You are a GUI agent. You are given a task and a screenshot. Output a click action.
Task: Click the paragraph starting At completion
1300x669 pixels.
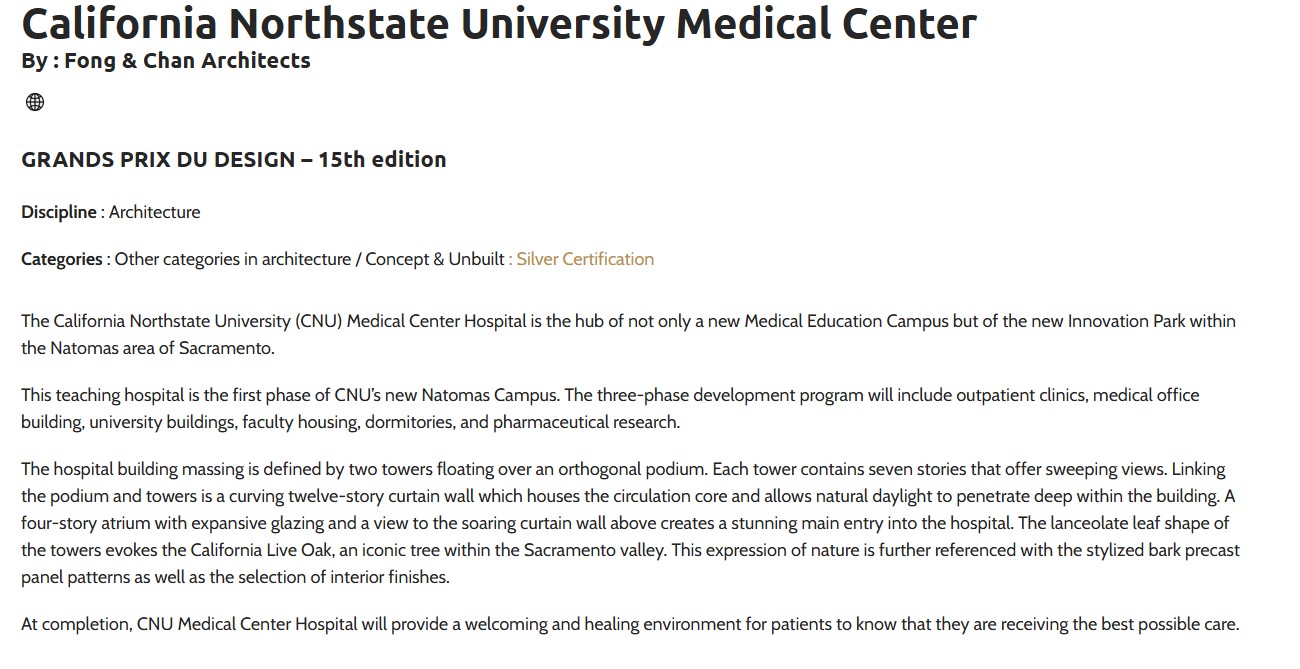[x=630, y=624]
